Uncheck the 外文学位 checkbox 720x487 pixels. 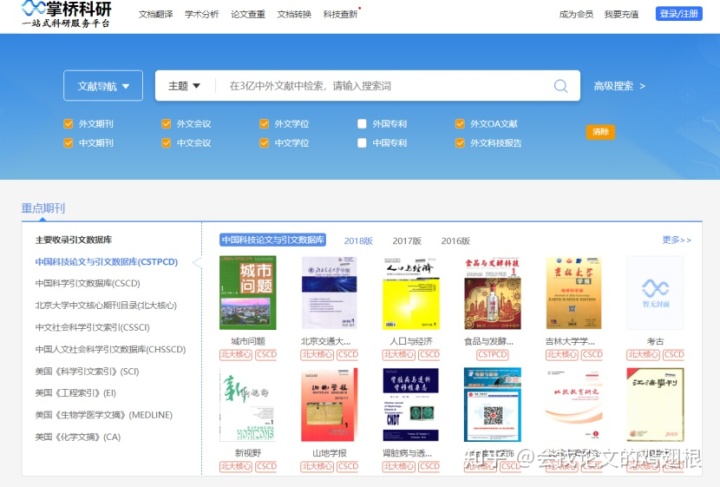[264, 123]
